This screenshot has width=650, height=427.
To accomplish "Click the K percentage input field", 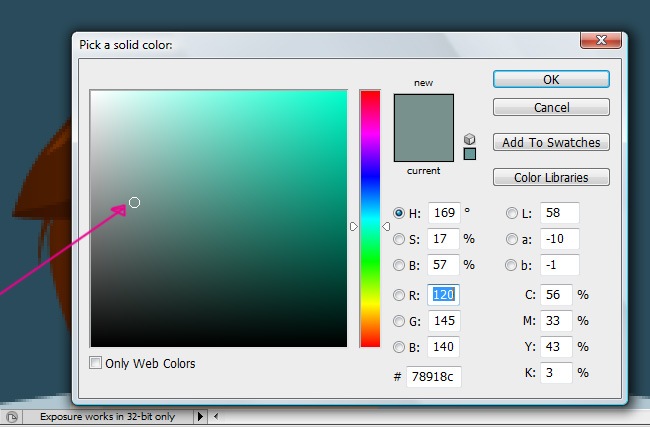I will pos(557,373).
